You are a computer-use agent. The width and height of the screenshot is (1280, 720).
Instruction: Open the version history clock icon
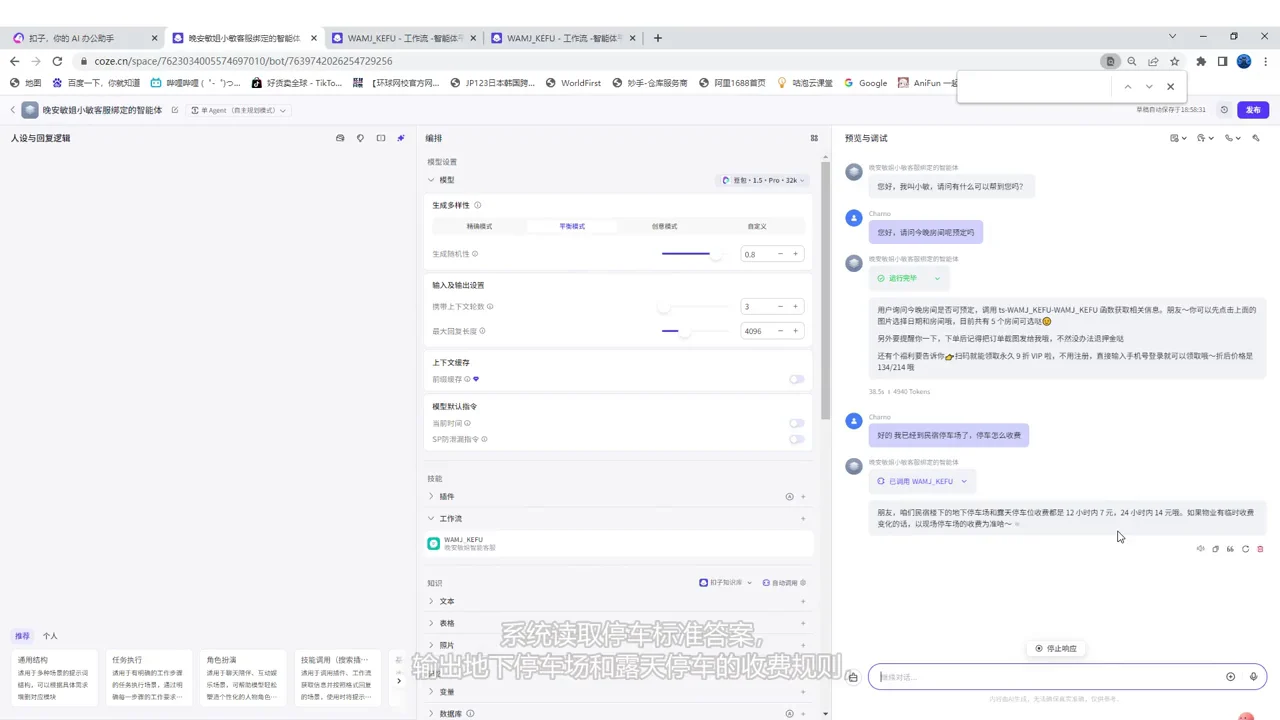pos(1224,110)
